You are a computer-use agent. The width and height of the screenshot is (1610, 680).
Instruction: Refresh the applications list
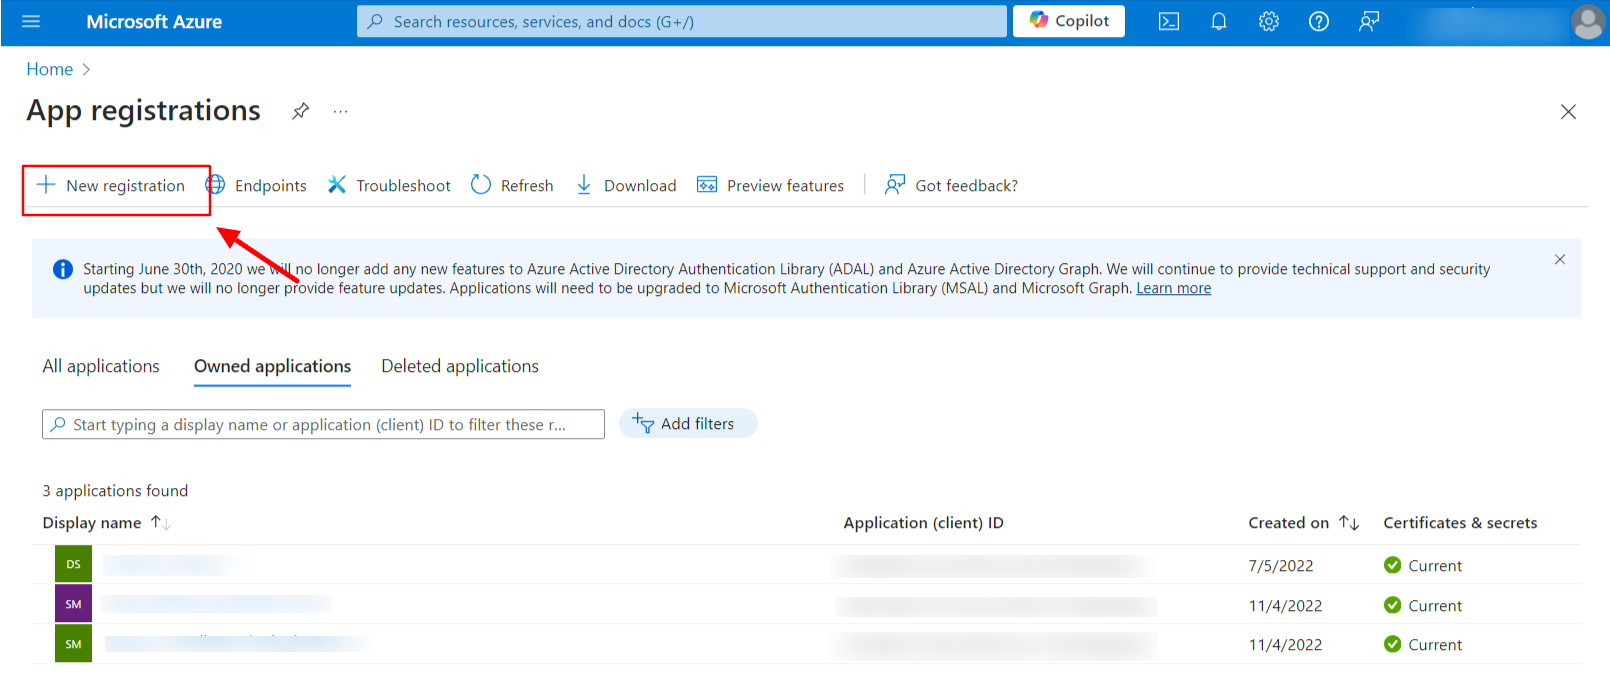coord(512,185)
